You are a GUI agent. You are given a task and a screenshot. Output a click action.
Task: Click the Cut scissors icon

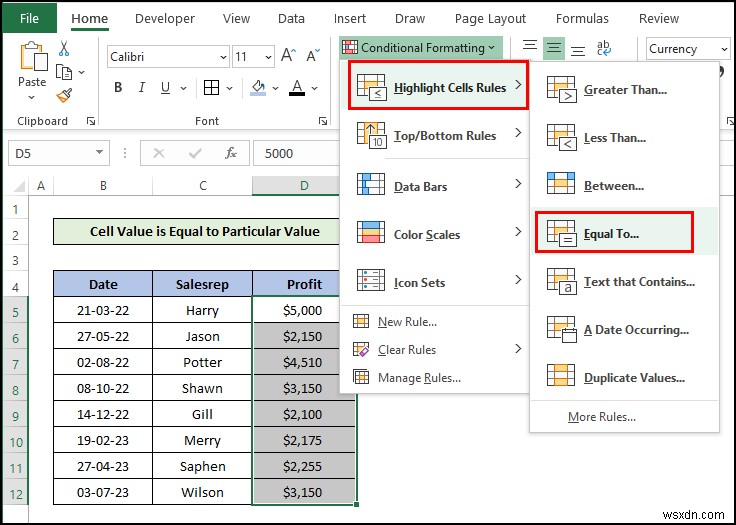[64, 48]
